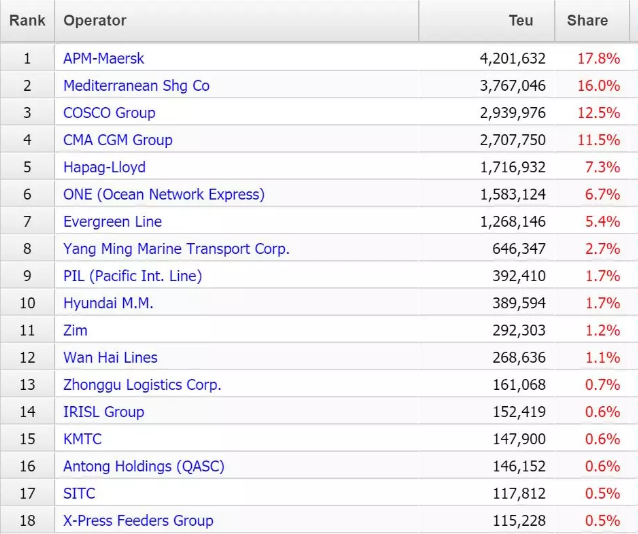Open the Mediterranean Shg Co link
This screenshot has width=638, height=534.
[136, 86]
